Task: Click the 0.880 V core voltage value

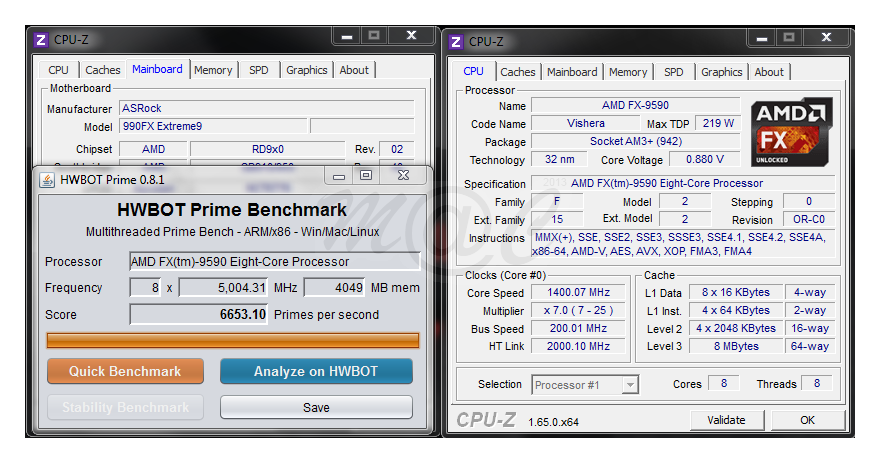Action: 705,159
